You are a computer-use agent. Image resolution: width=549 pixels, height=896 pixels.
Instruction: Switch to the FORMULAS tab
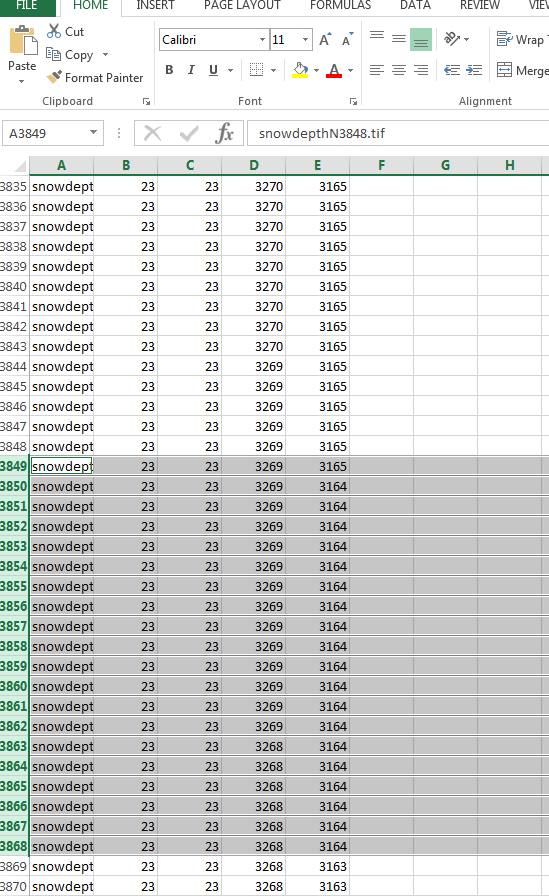coord(340,5)
